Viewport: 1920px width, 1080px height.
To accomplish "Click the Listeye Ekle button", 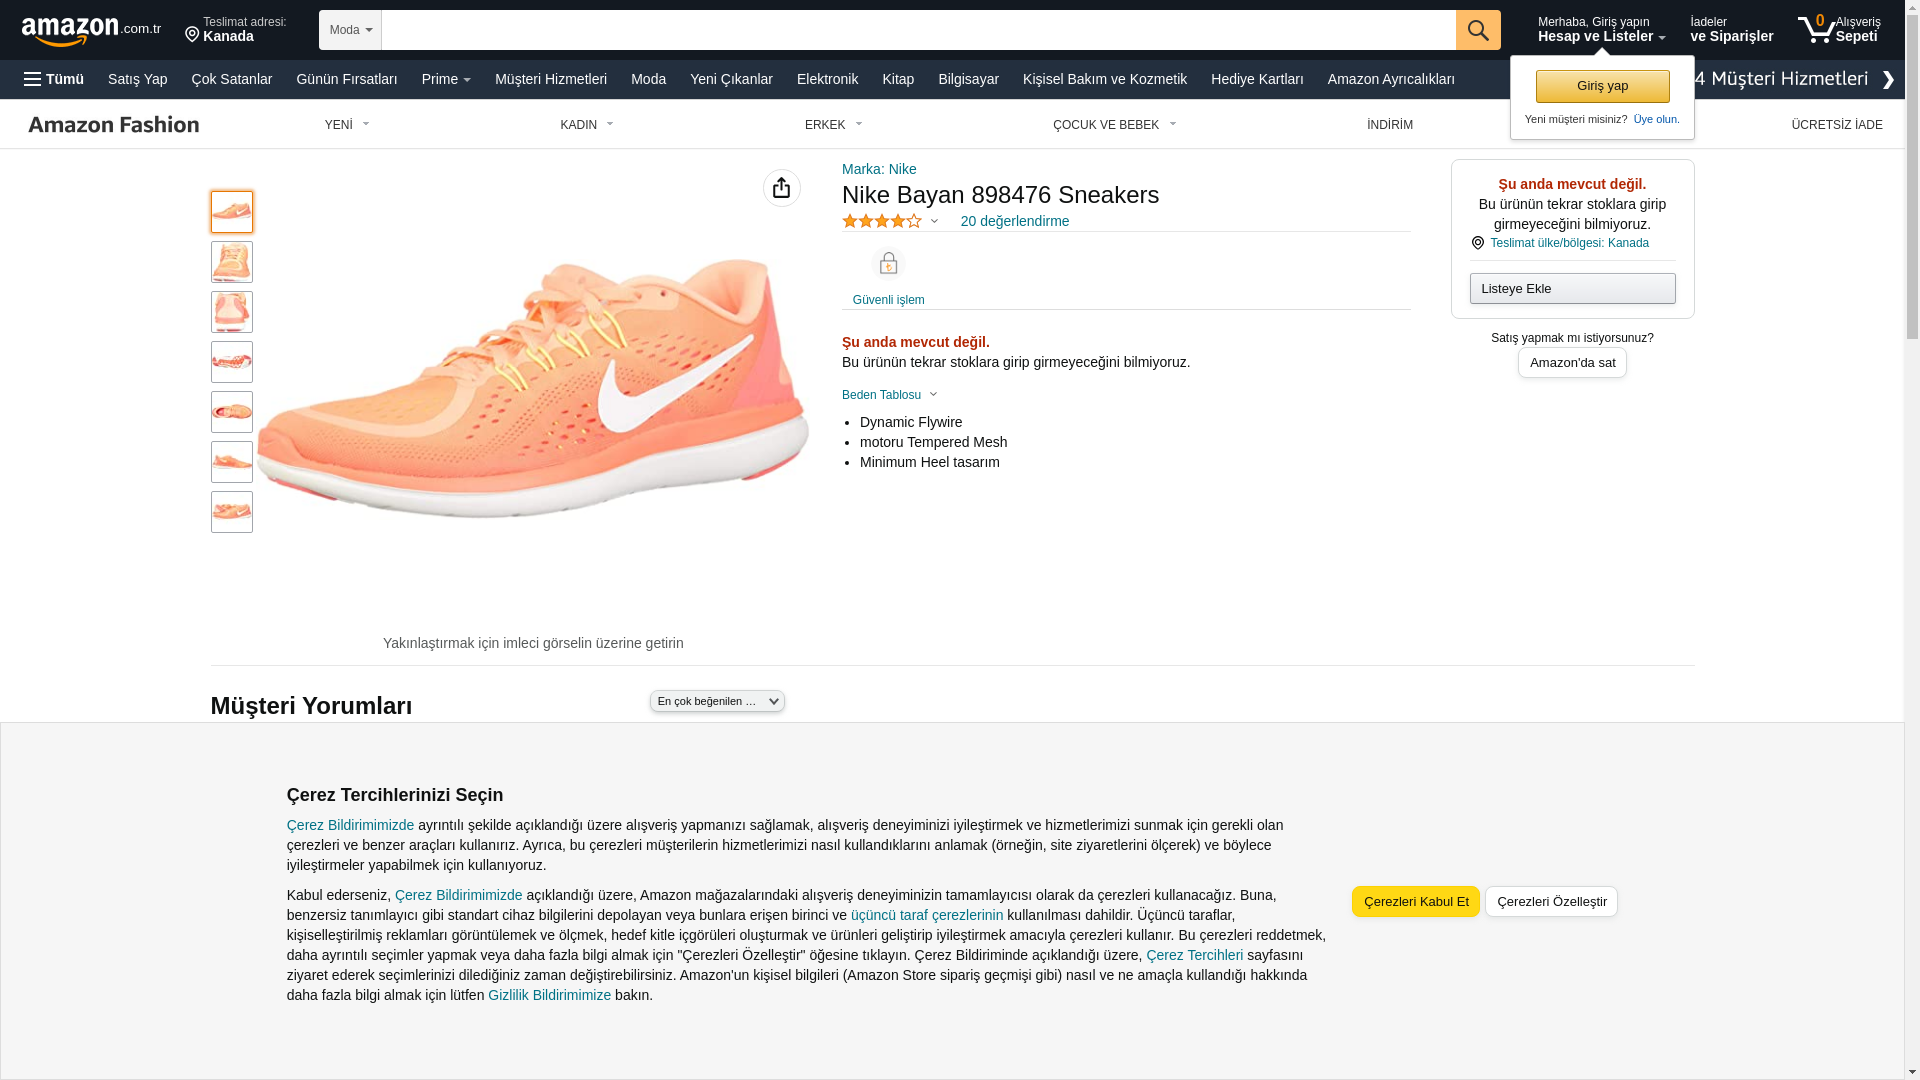I will tap(1572, 289).
